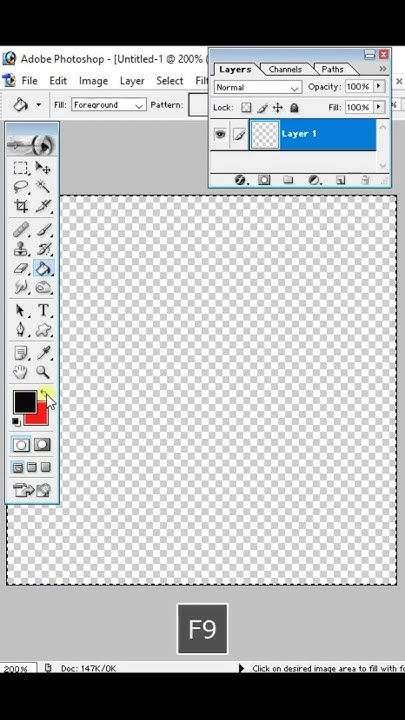405x720 pixels.
Task: Add a layer style from Layers panel
Action: click(240, 180)
